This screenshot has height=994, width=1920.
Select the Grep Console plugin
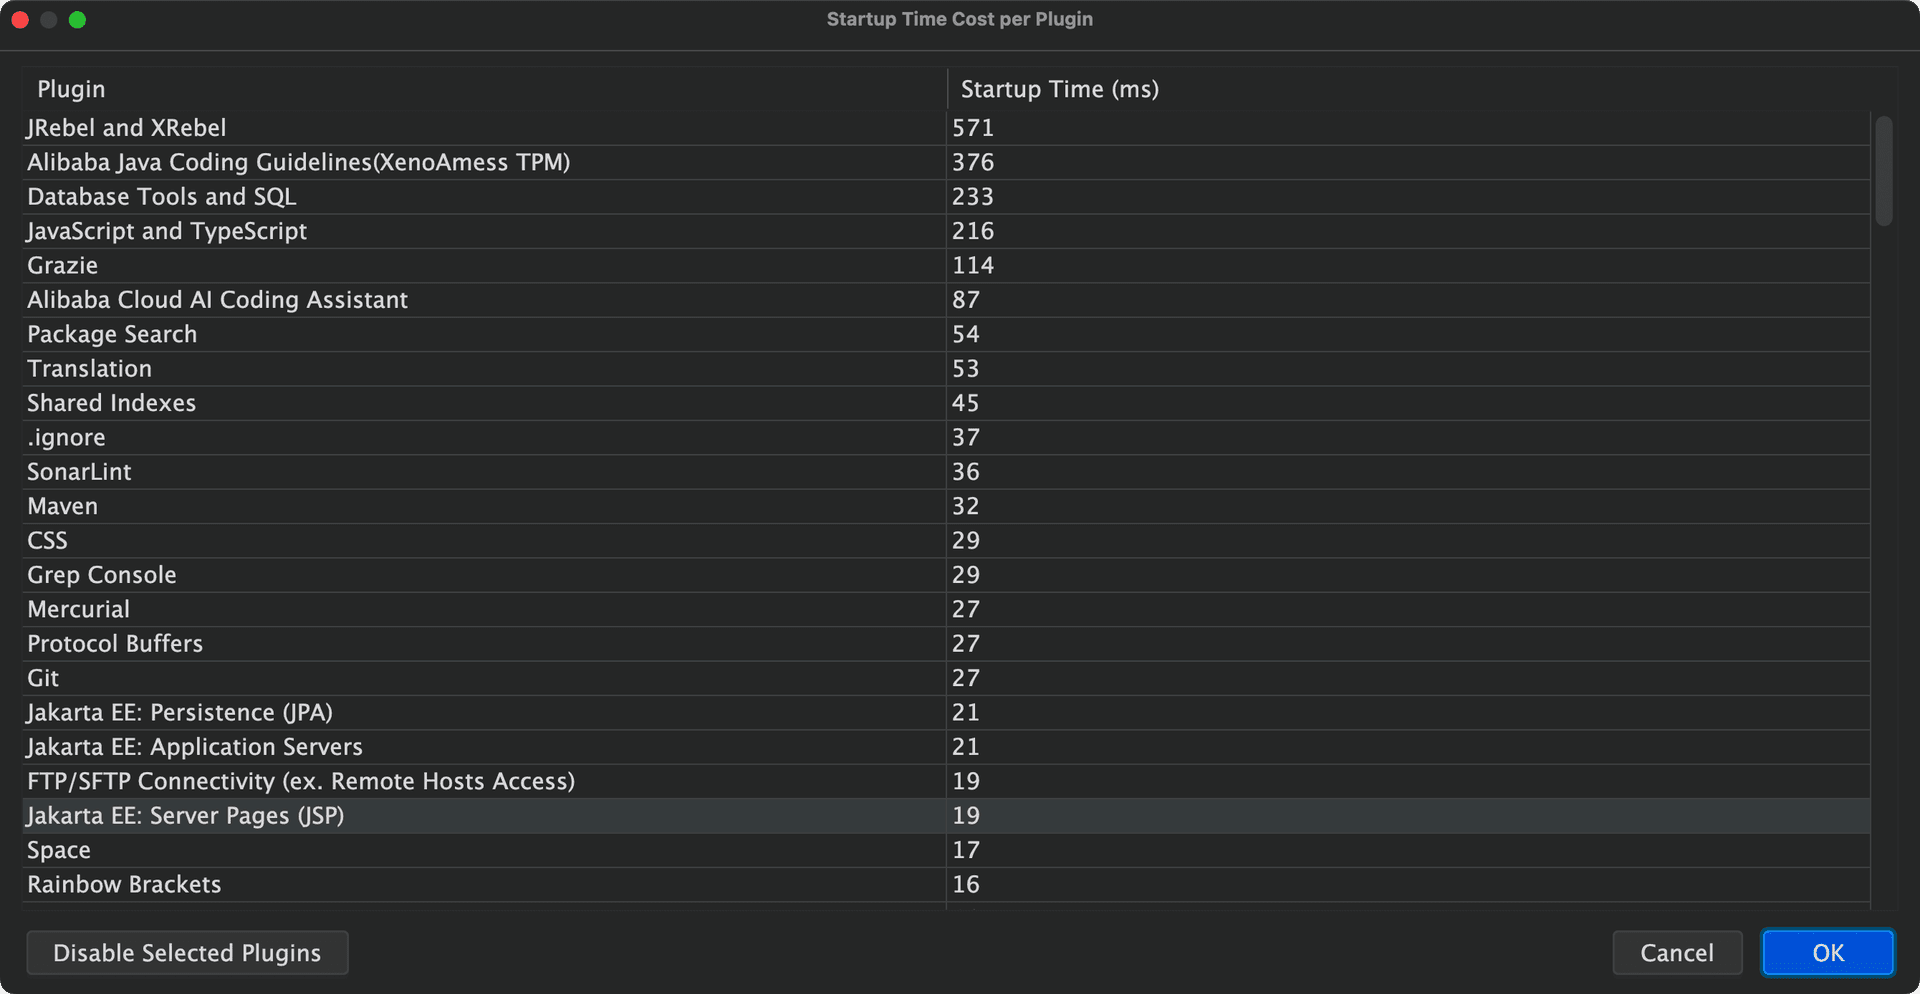(946, 575)
